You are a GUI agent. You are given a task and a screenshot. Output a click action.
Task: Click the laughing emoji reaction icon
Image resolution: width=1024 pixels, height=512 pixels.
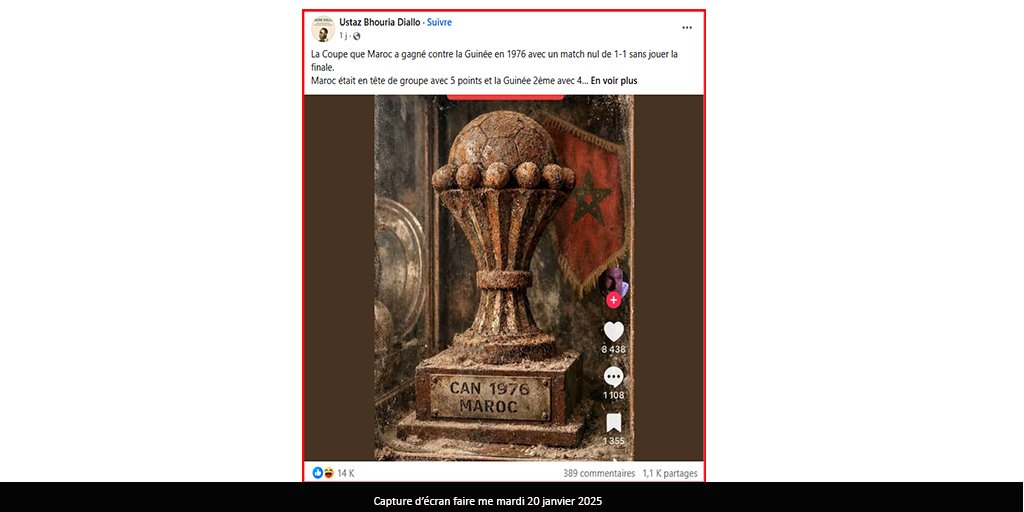click(x=328, y=473)
